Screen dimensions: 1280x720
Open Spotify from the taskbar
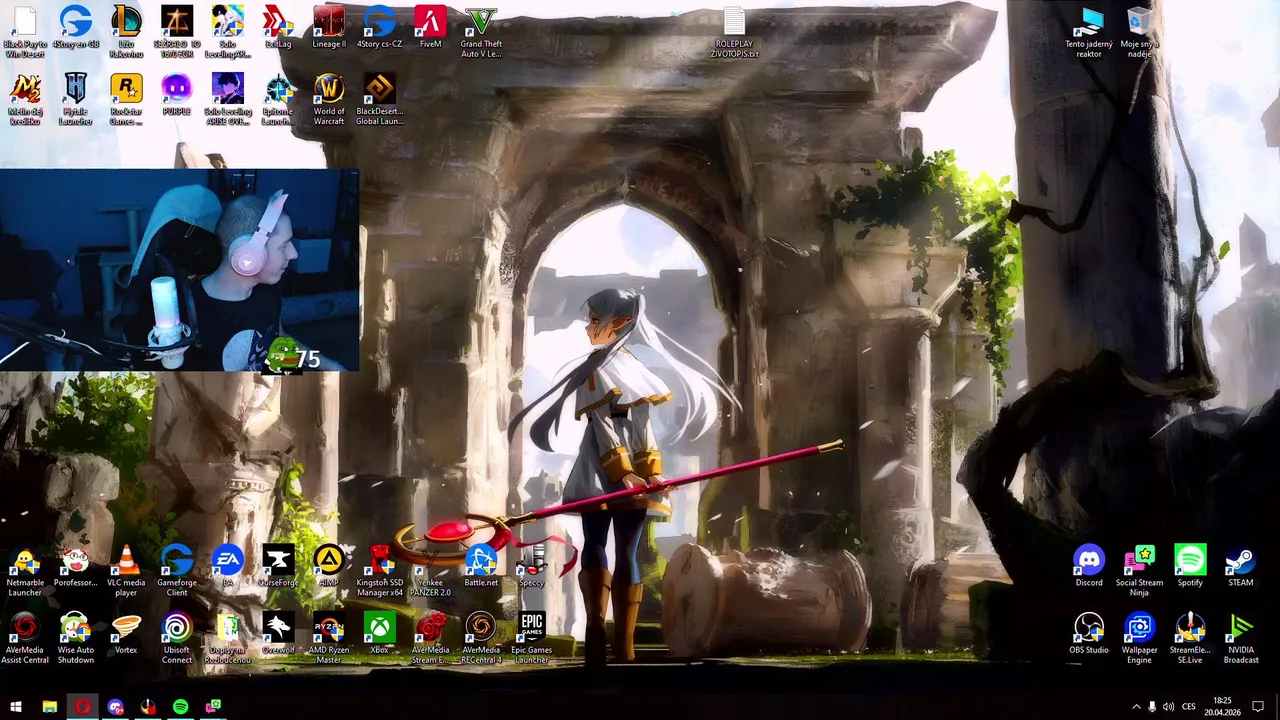[x=180, y=707]
